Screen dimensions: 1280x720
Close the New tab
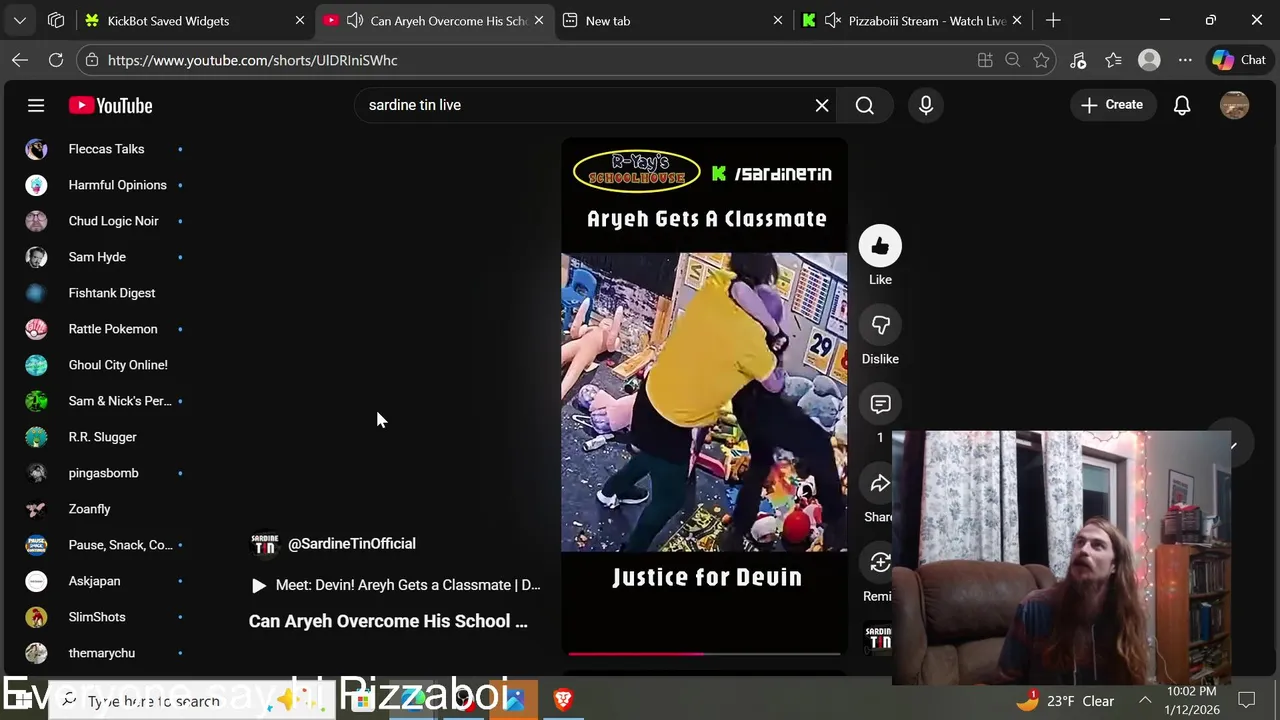tap(778, 20)
